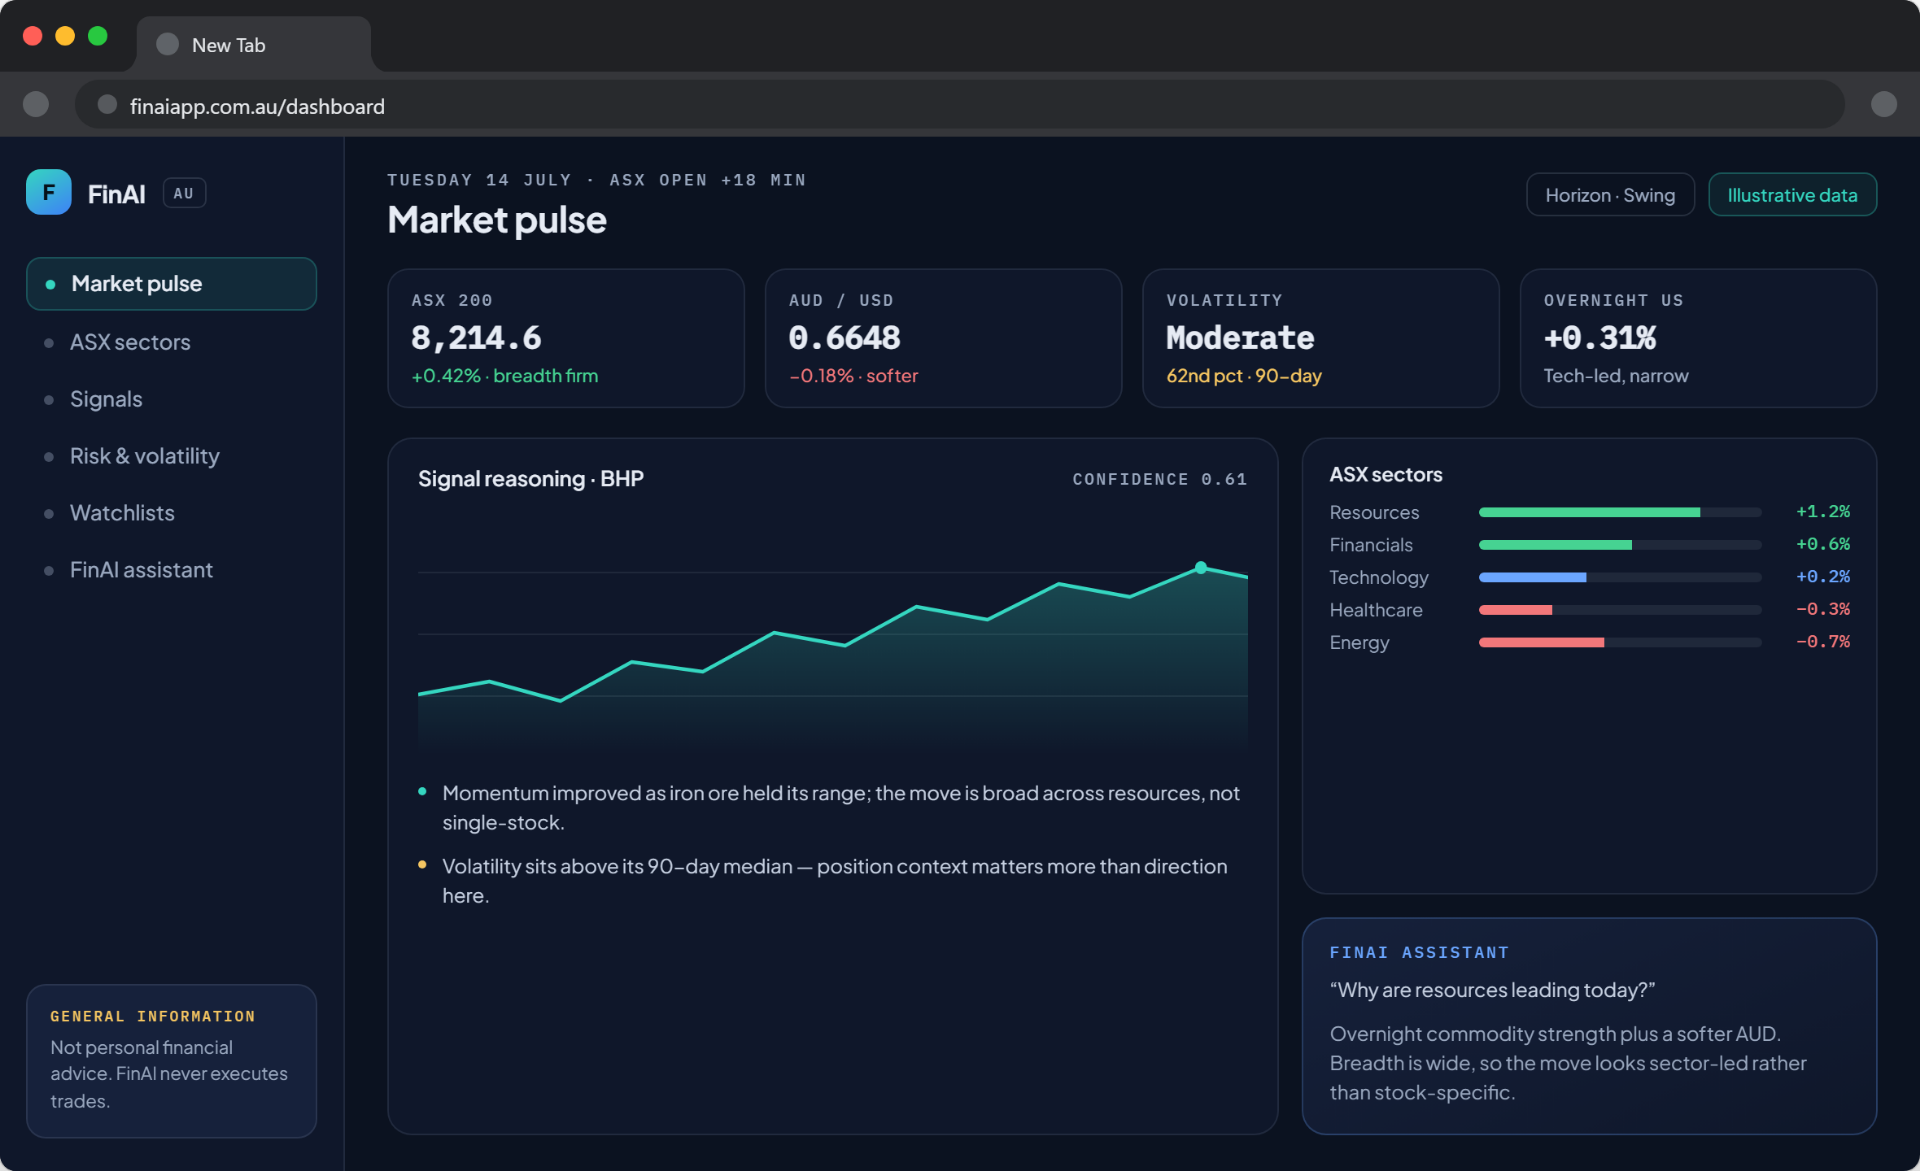
Task: Click the Resources sector bar
Action: pos(1620,512)
